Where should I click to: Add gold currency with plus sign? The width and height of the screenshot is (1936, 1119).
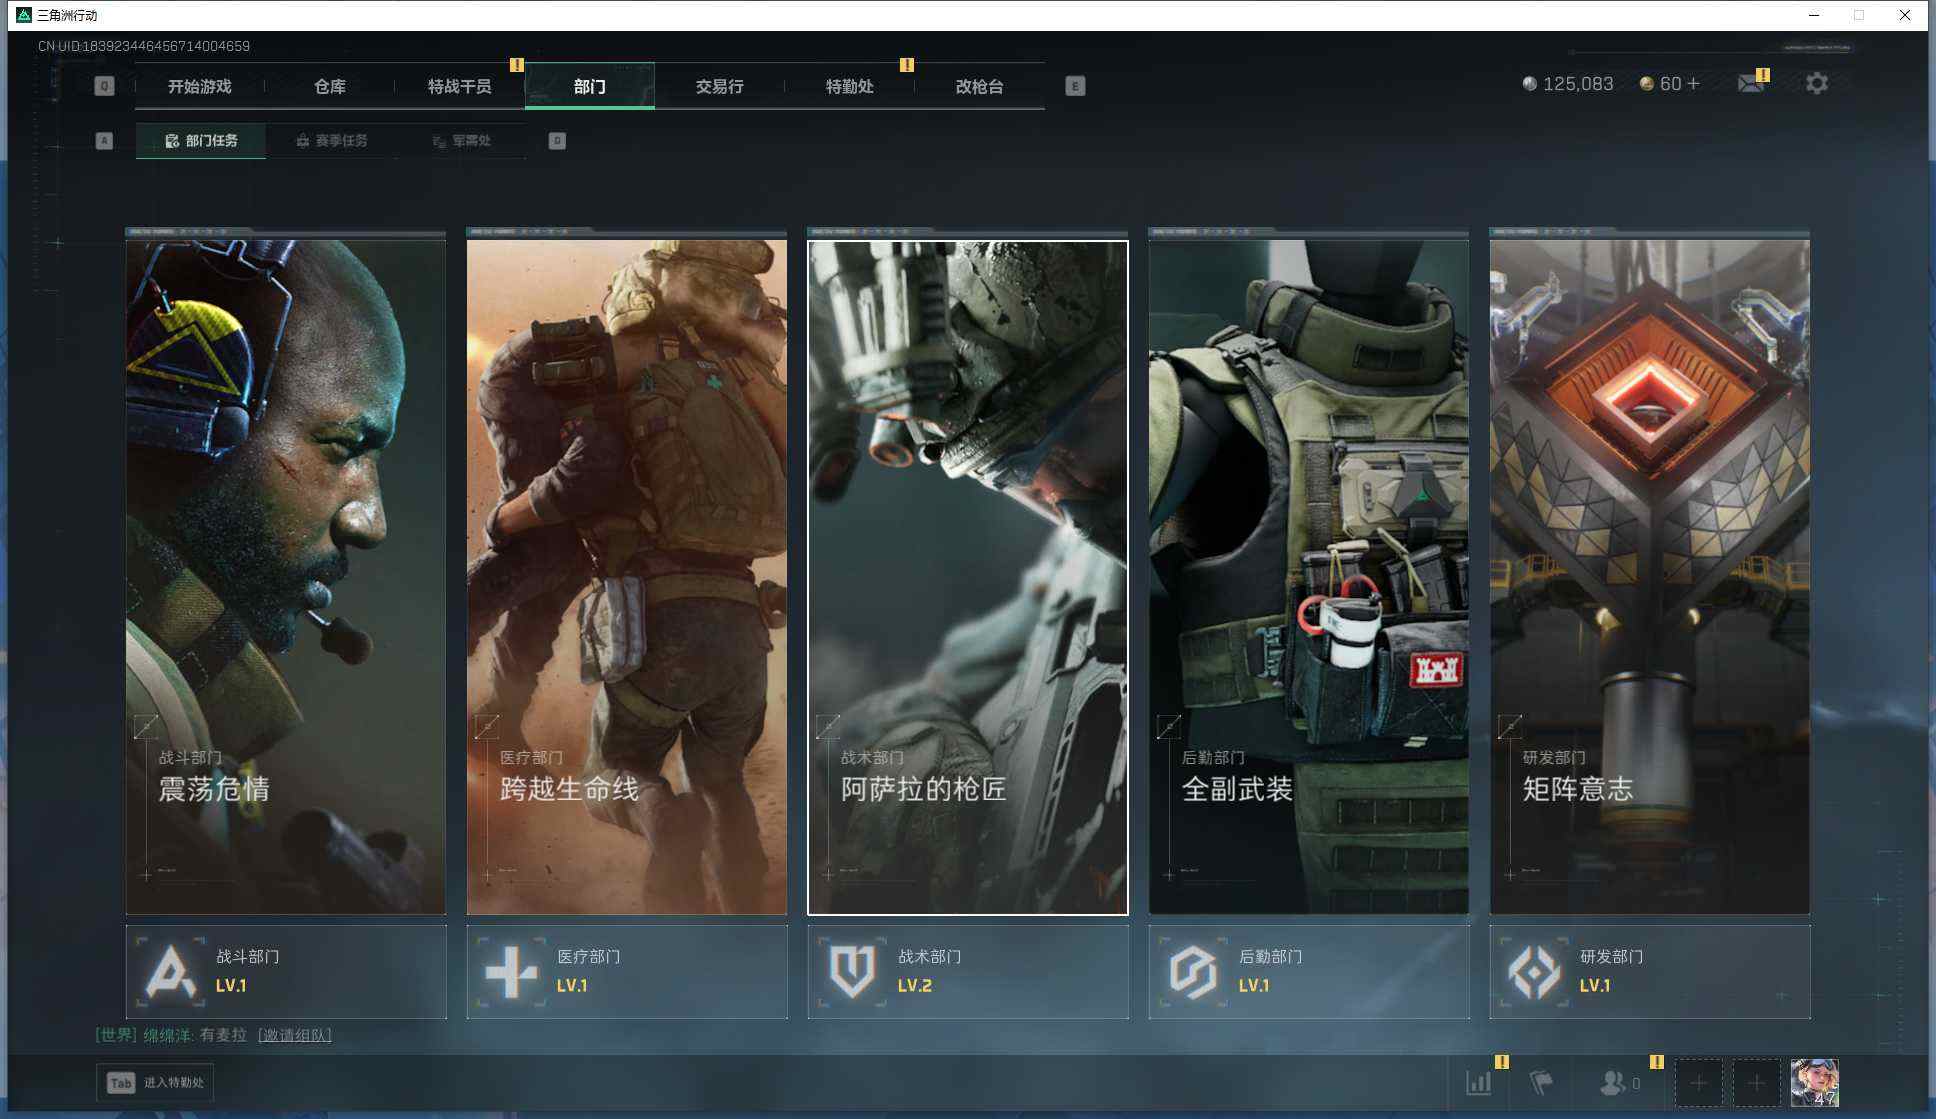tap(1693, 84)
